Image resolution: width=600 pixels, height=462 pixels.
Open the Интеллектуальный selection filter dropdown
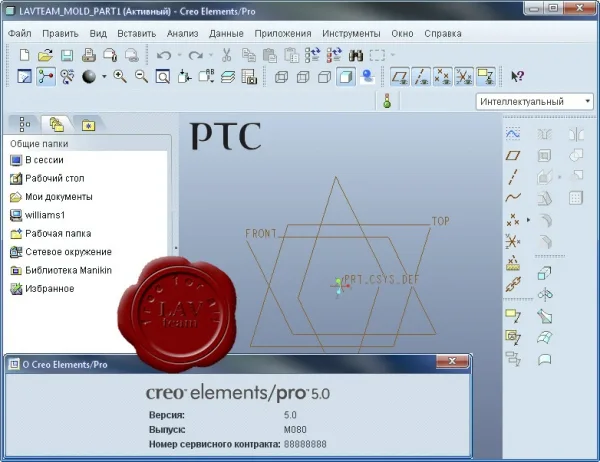[x=535, y=101]
